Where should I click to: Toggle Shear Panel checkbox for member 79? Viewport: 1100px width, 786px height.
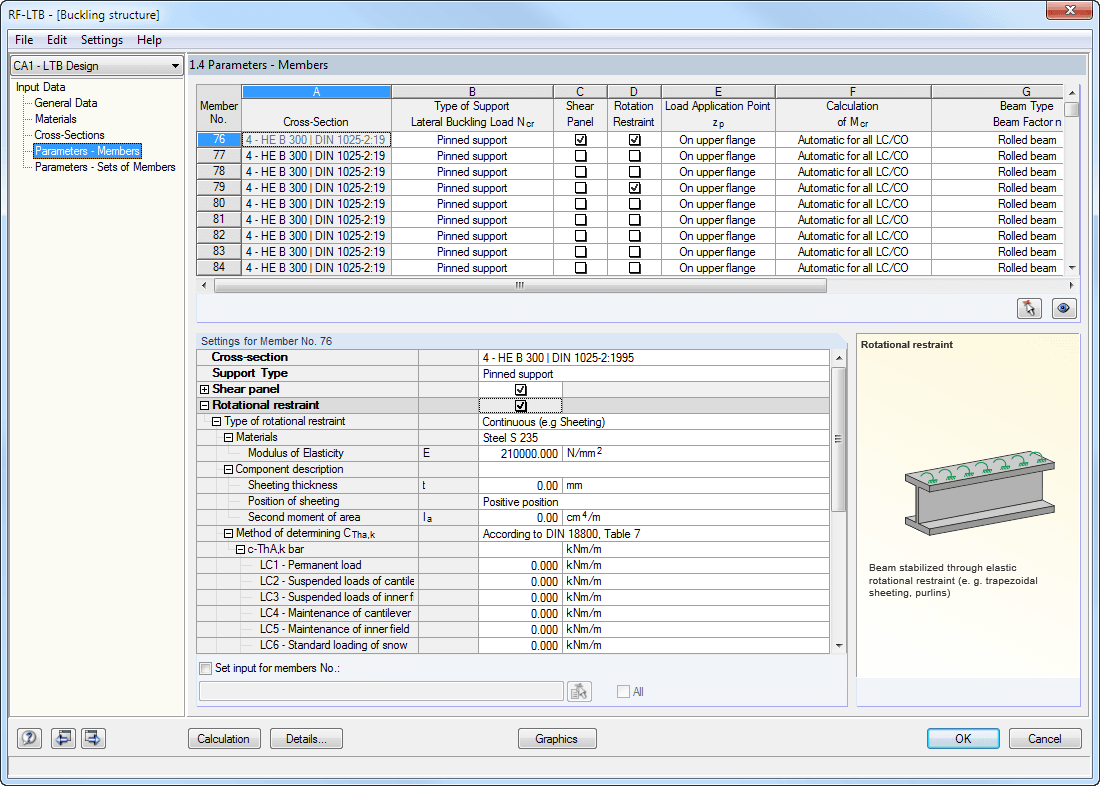coord(580,188)
